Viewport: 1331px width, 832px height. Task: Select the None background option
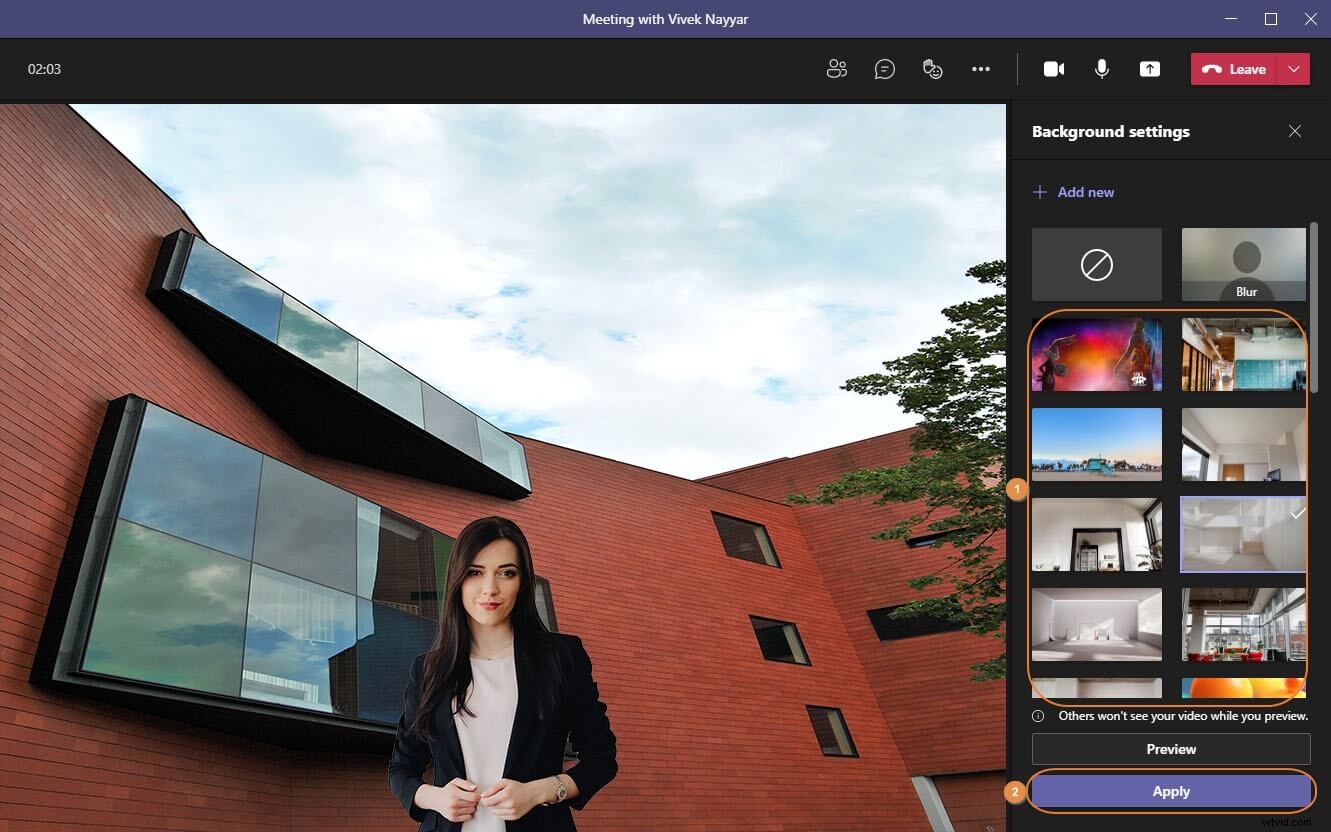[1096, 264]
